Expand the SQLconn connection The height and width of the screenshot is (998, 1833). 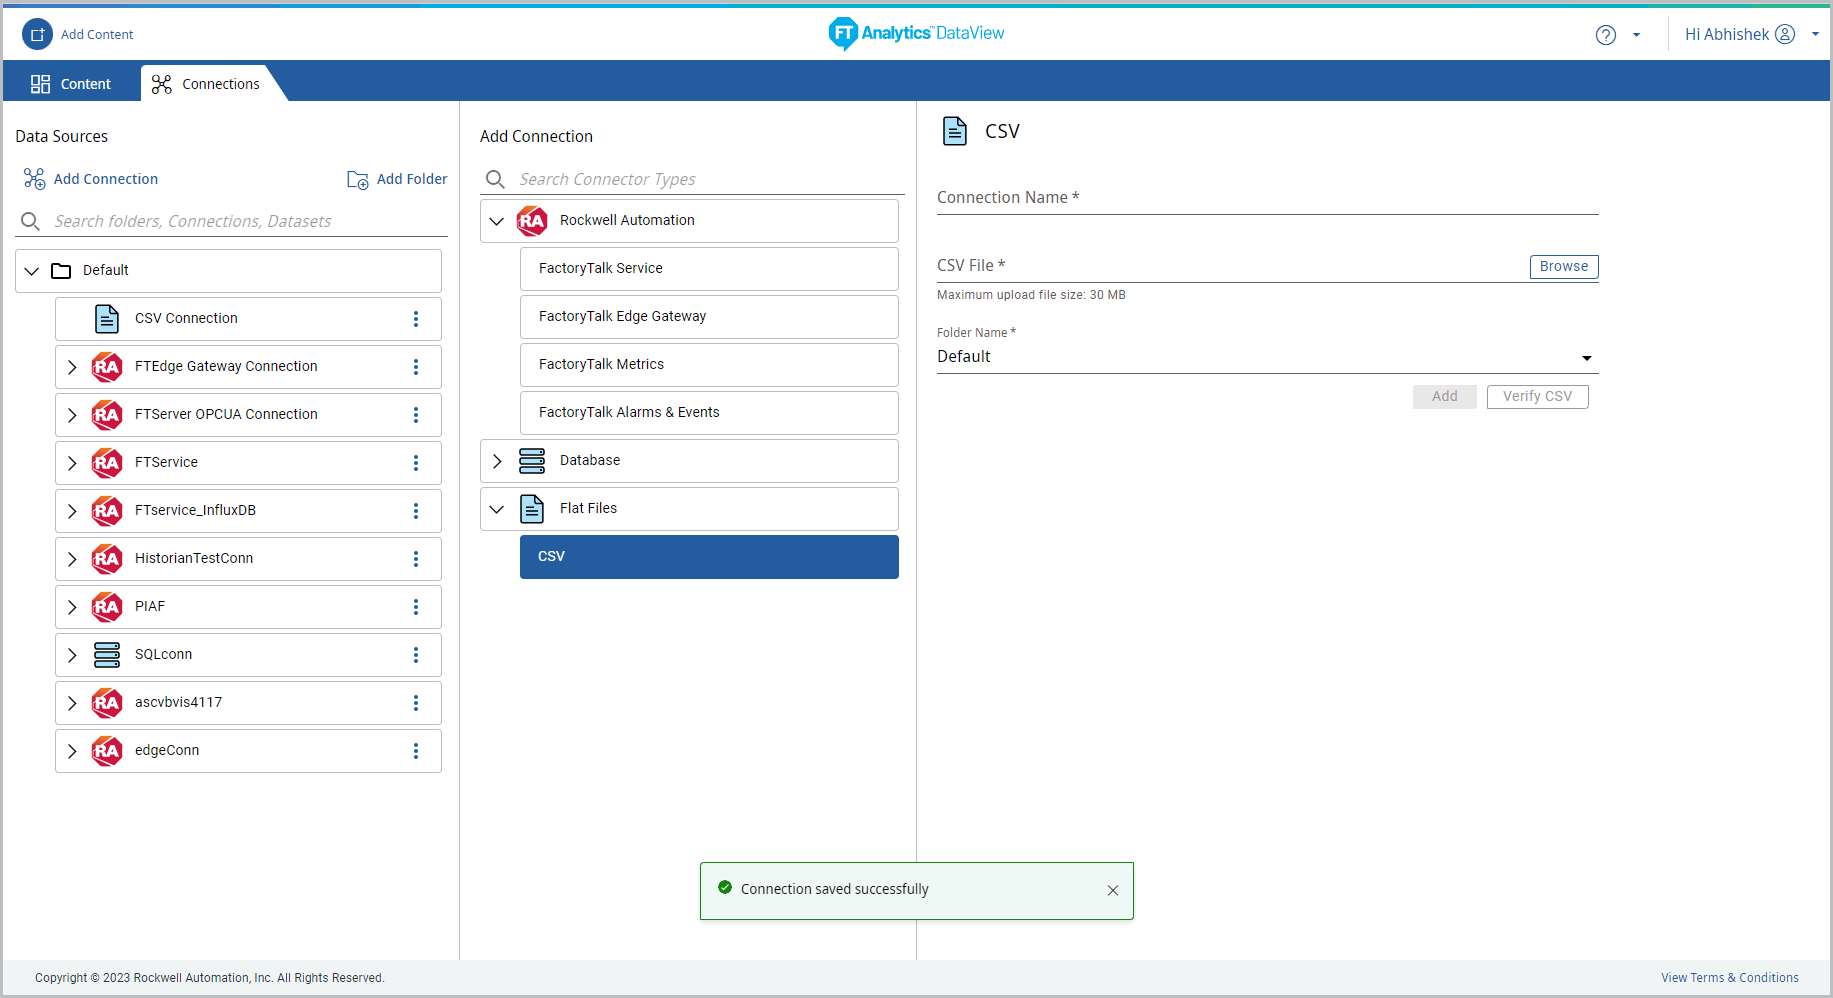[x=72, y=655]
